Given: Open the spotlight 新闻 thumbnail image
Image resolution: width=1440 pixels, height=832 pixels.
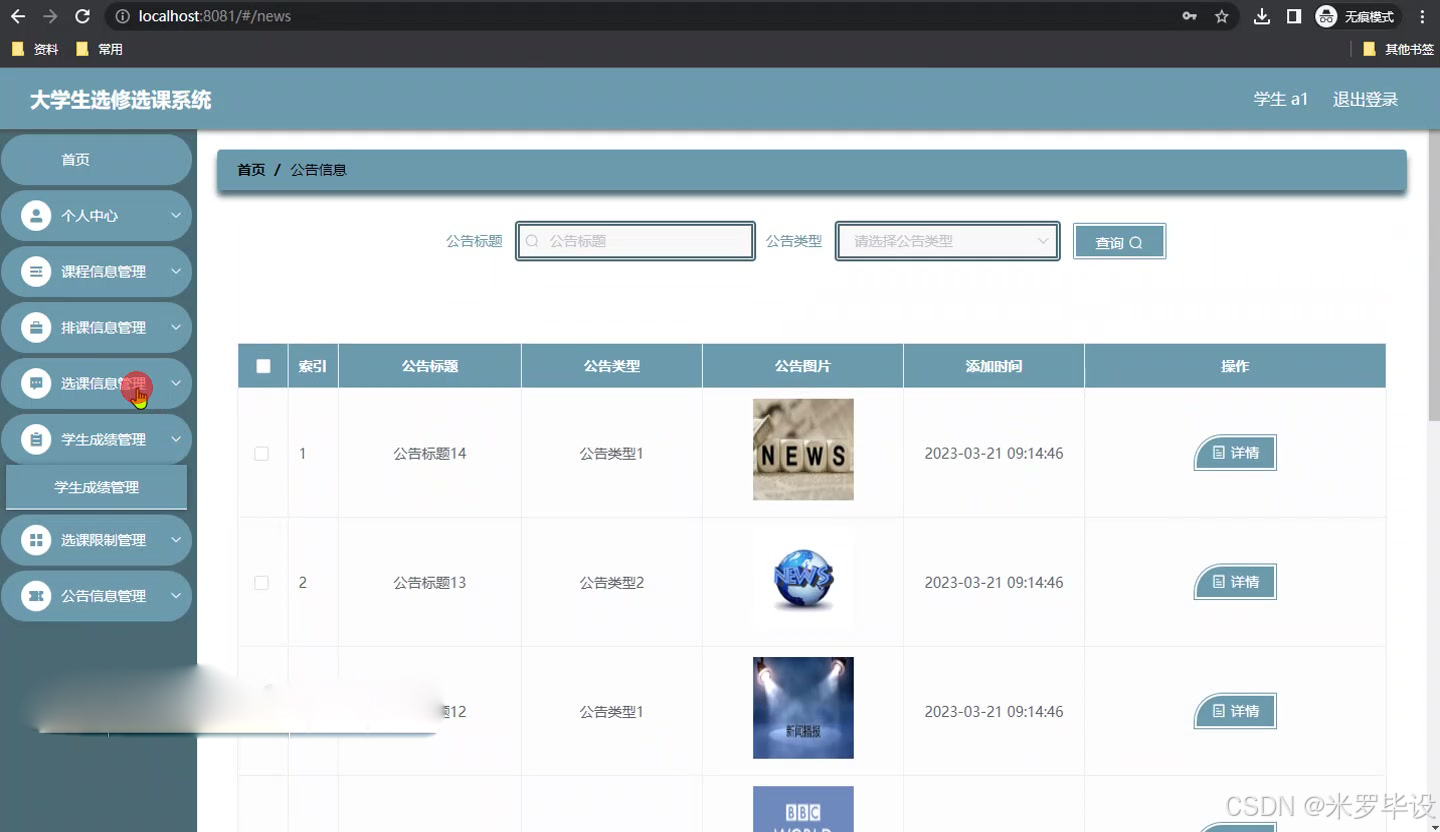Looking at the screenshot, I should 803,708.
